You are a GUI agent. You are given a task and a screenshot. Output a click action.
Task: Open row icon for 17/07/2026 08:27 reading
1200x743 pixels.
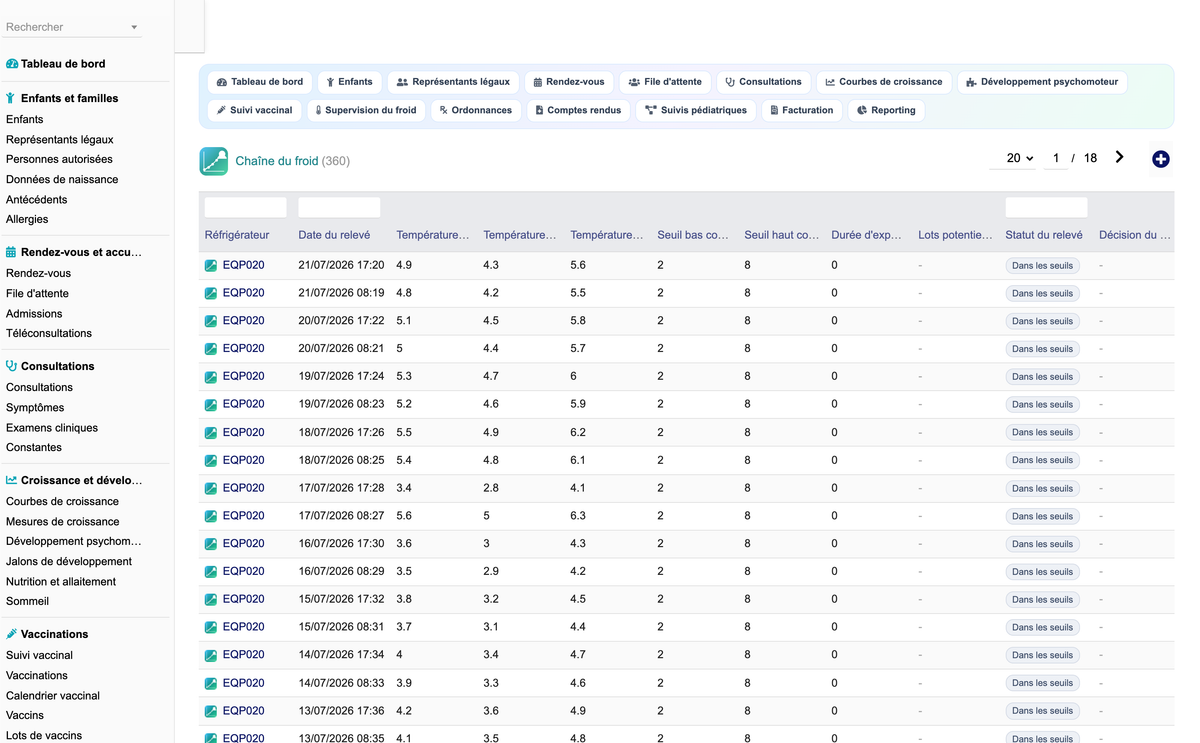point(211,516)
